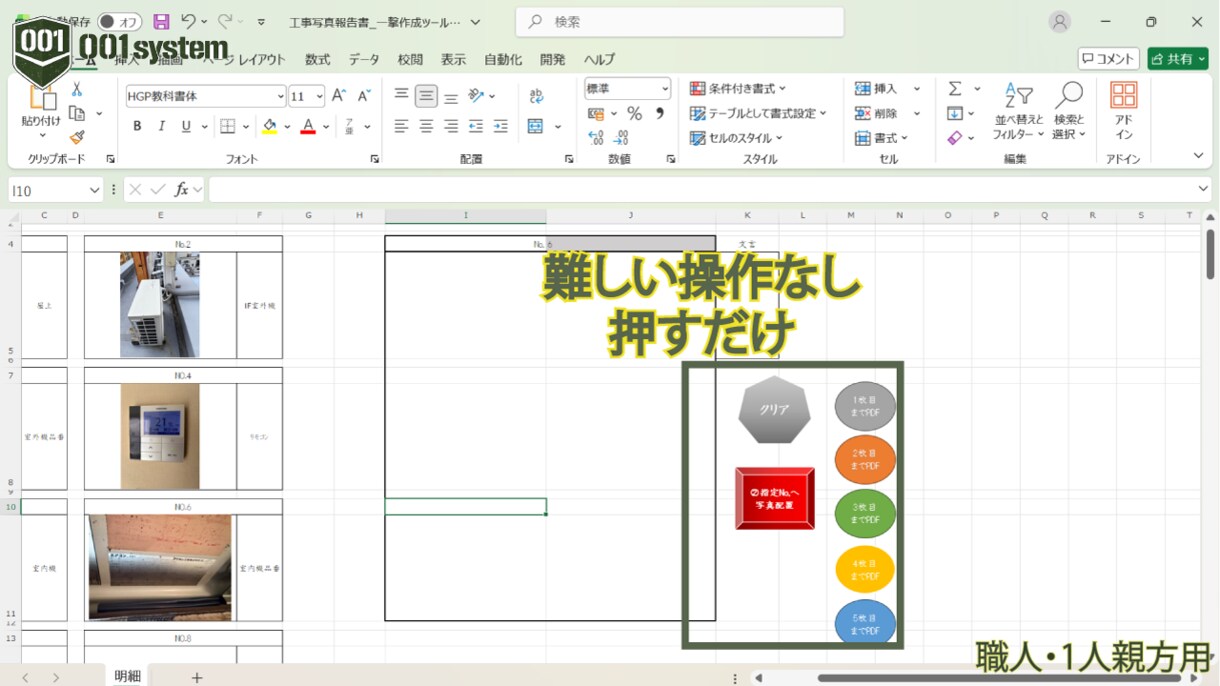
Task: Pick the yellow fill color swatch
Action: [269, 126]
